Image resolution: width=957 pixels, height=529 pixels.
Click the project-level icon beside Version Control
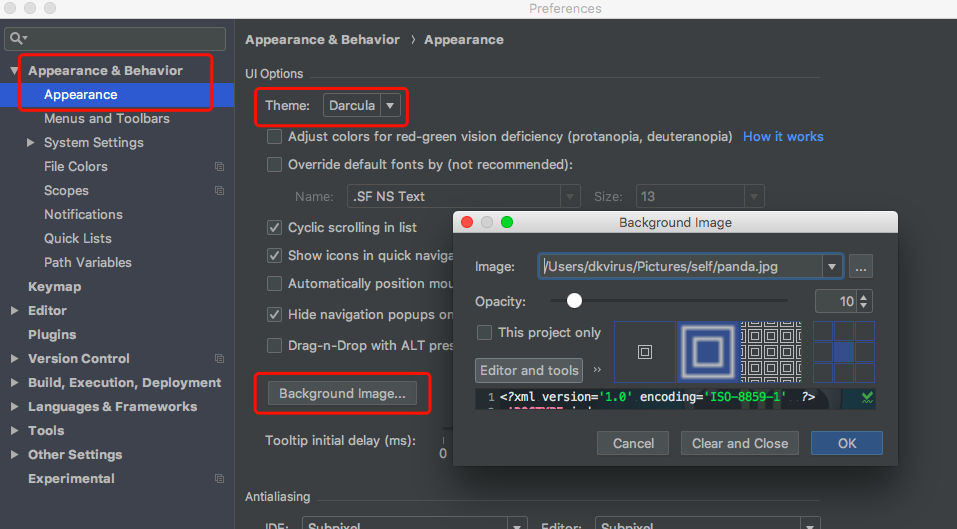point(219,359)
